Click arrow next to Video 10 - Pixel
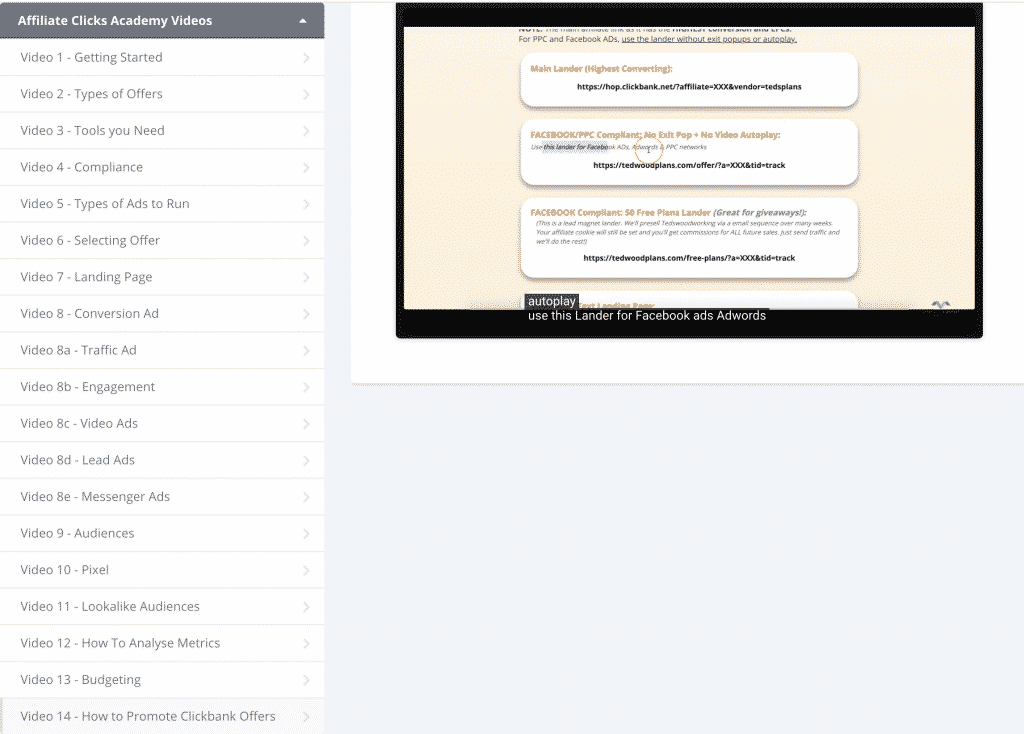The height and width of the screenshot is (734, 1024). coord(306,570)
